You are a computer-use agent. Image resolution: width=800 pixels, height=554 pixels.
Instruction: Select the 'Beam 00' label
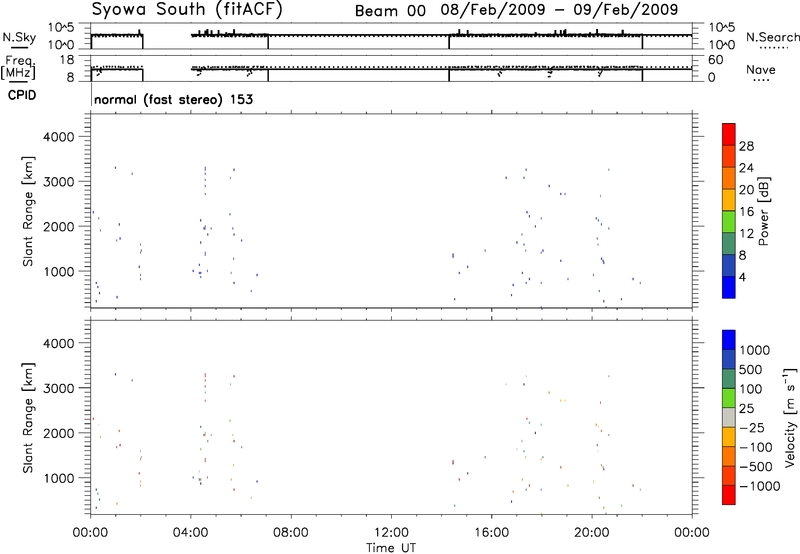[x=390, y=11]
